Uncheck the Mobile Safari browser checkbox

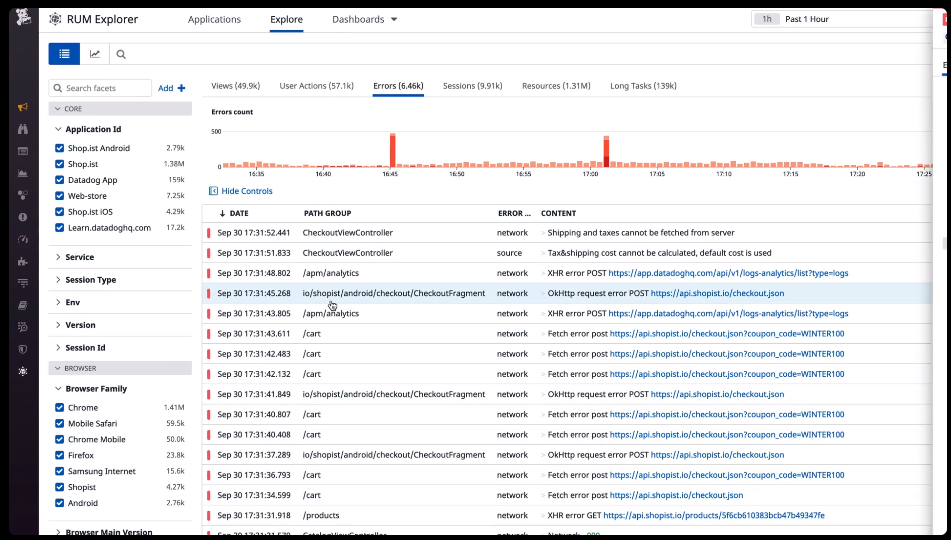[x=60, y=424]
